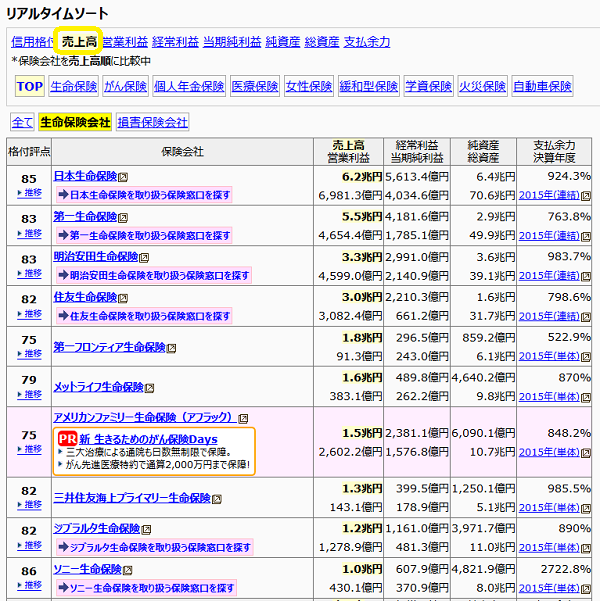Click external icon after 2015年(連結) in 日本生命 row
The height and width of the screenshot is (601, 600).
pyautogui.click(x=586, y=196)
